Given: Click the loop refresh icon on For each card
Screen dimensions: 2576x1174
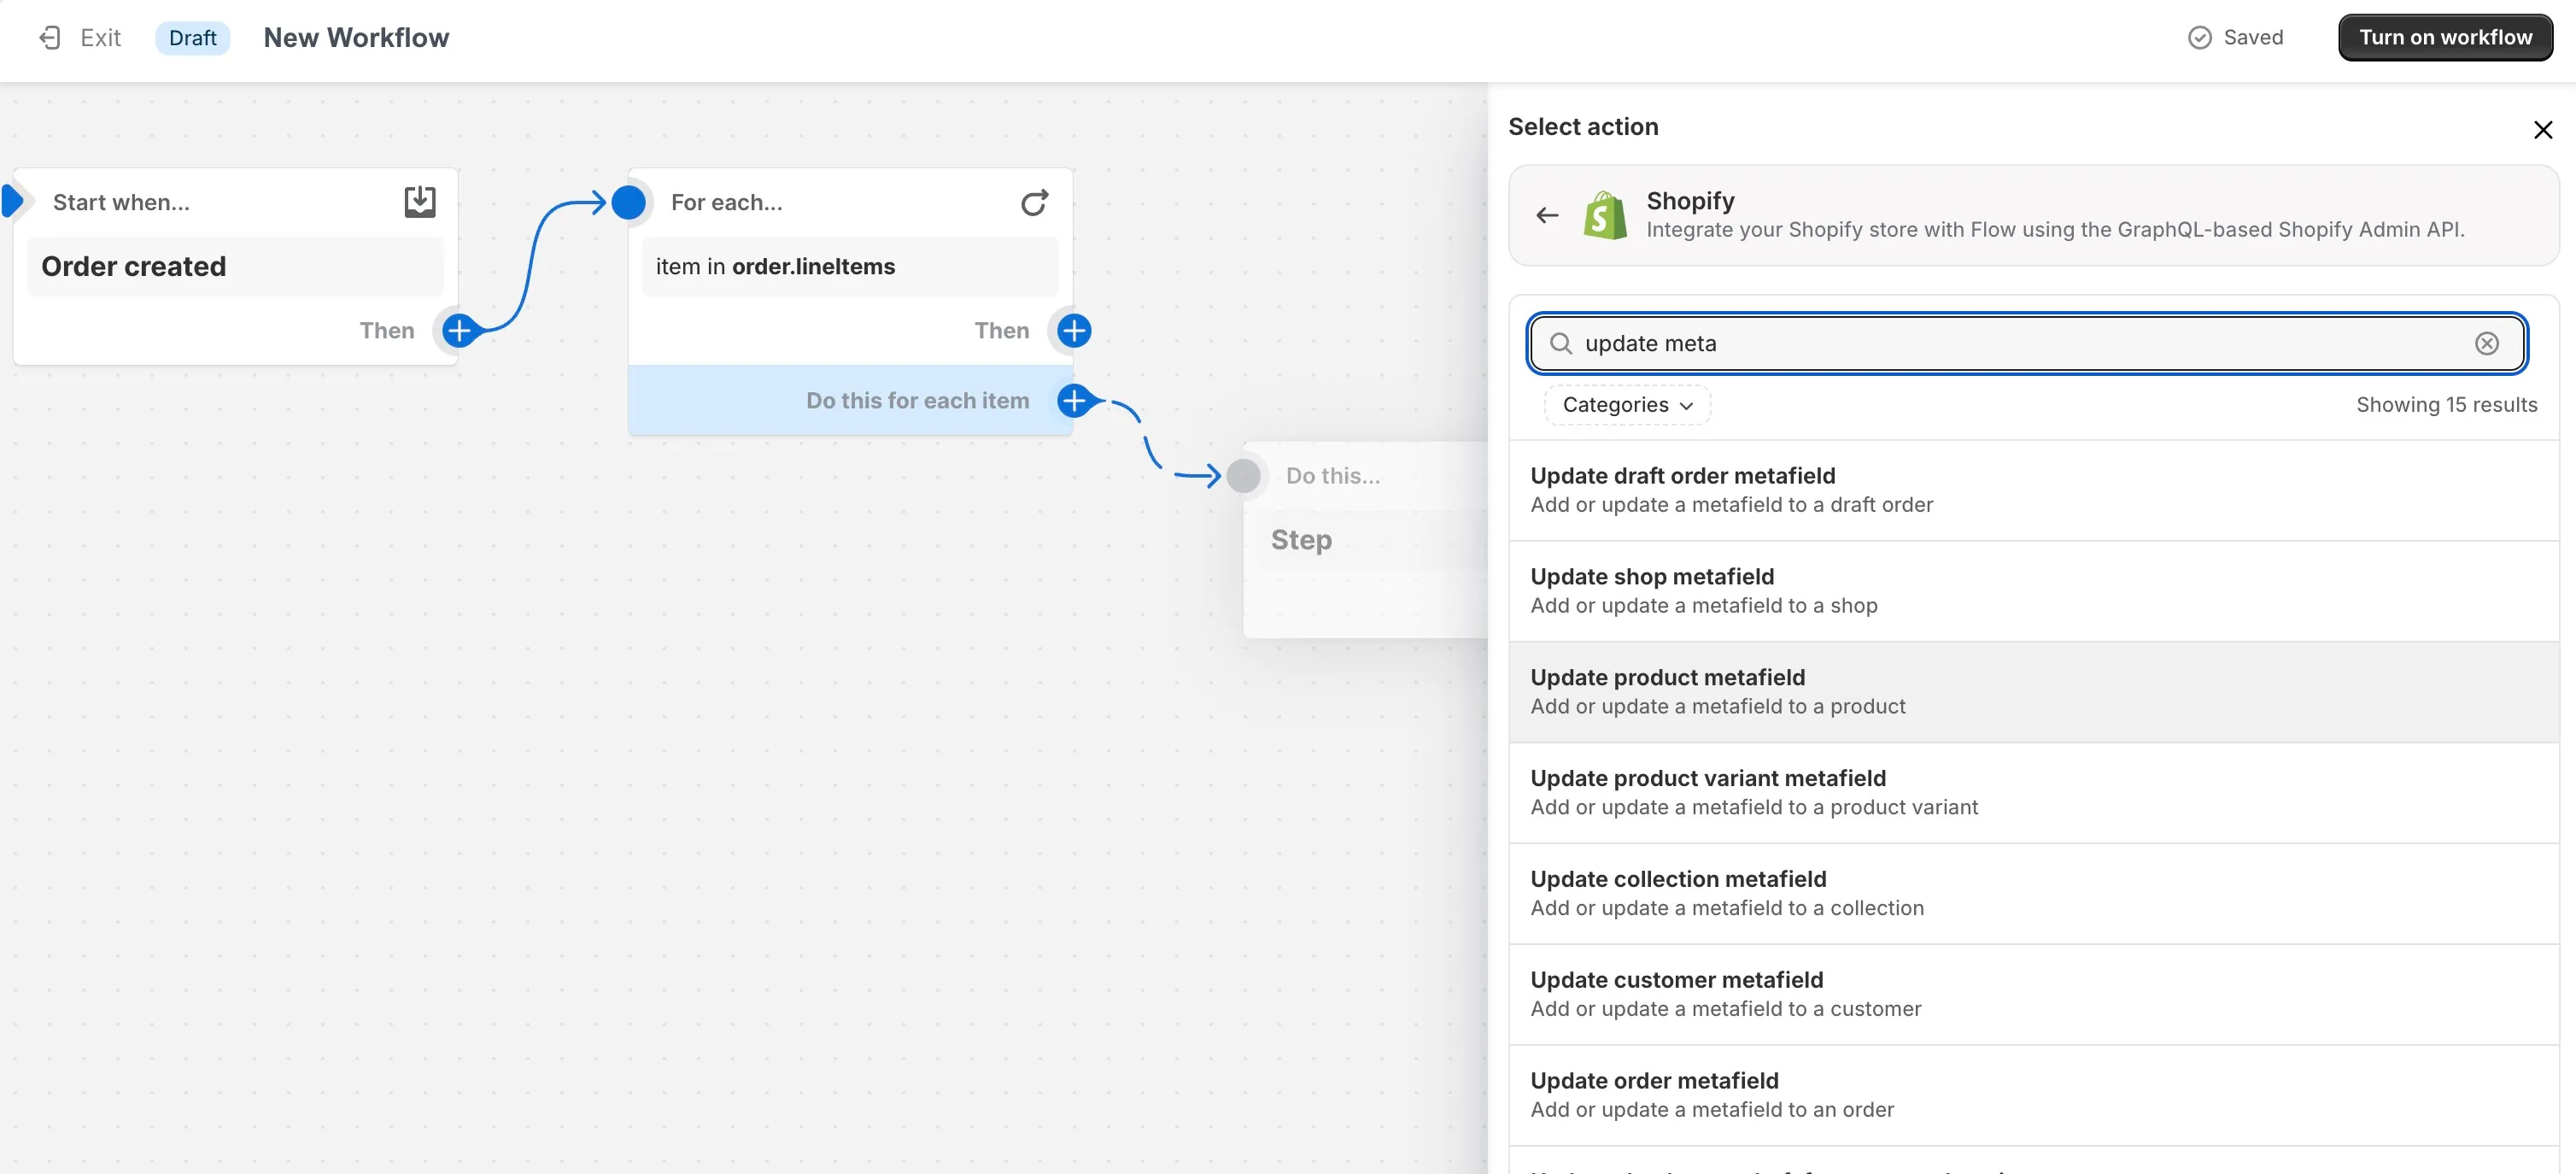Looking at the screenshot, I should click(x=1034, y=202).
